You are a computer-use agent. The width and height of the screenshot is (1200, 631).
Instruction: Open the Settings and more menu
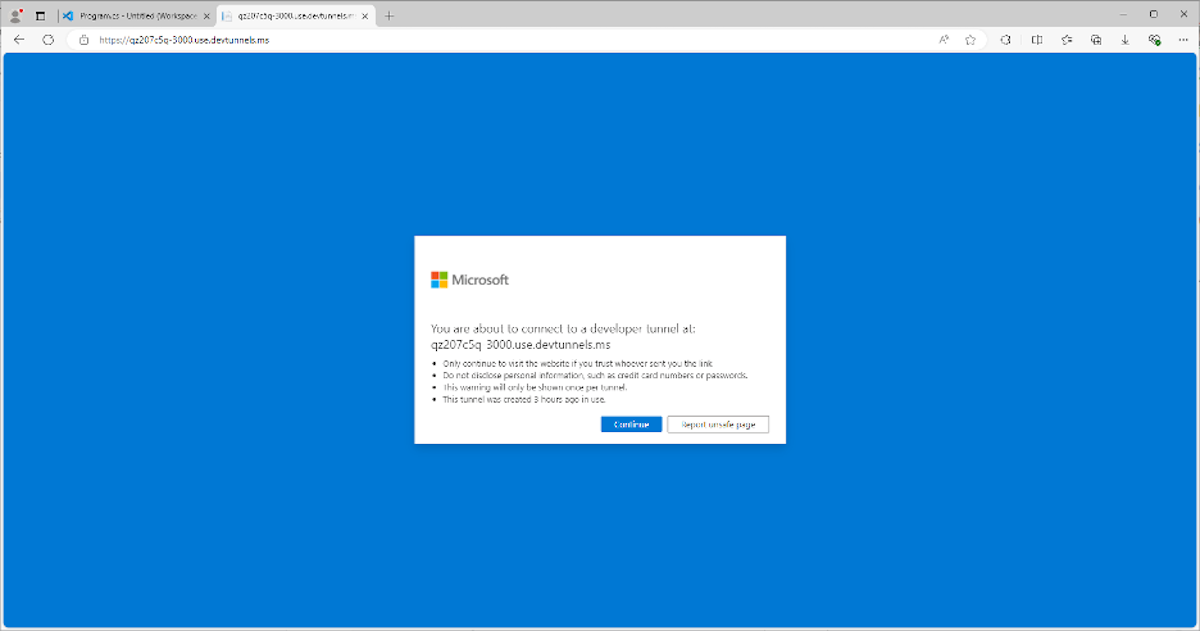[x=1182, y=40]
